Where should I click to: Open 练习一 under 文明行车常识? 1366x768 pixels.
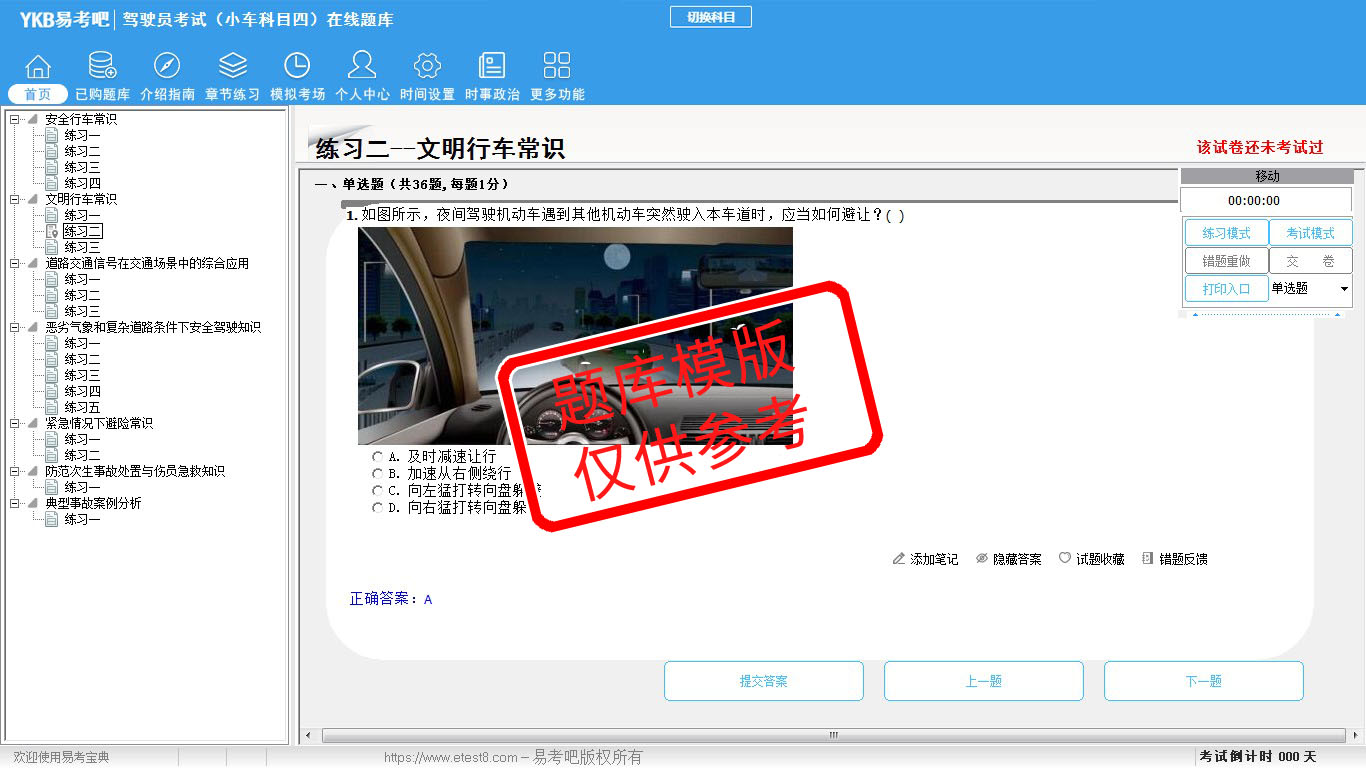click(82, 216)
